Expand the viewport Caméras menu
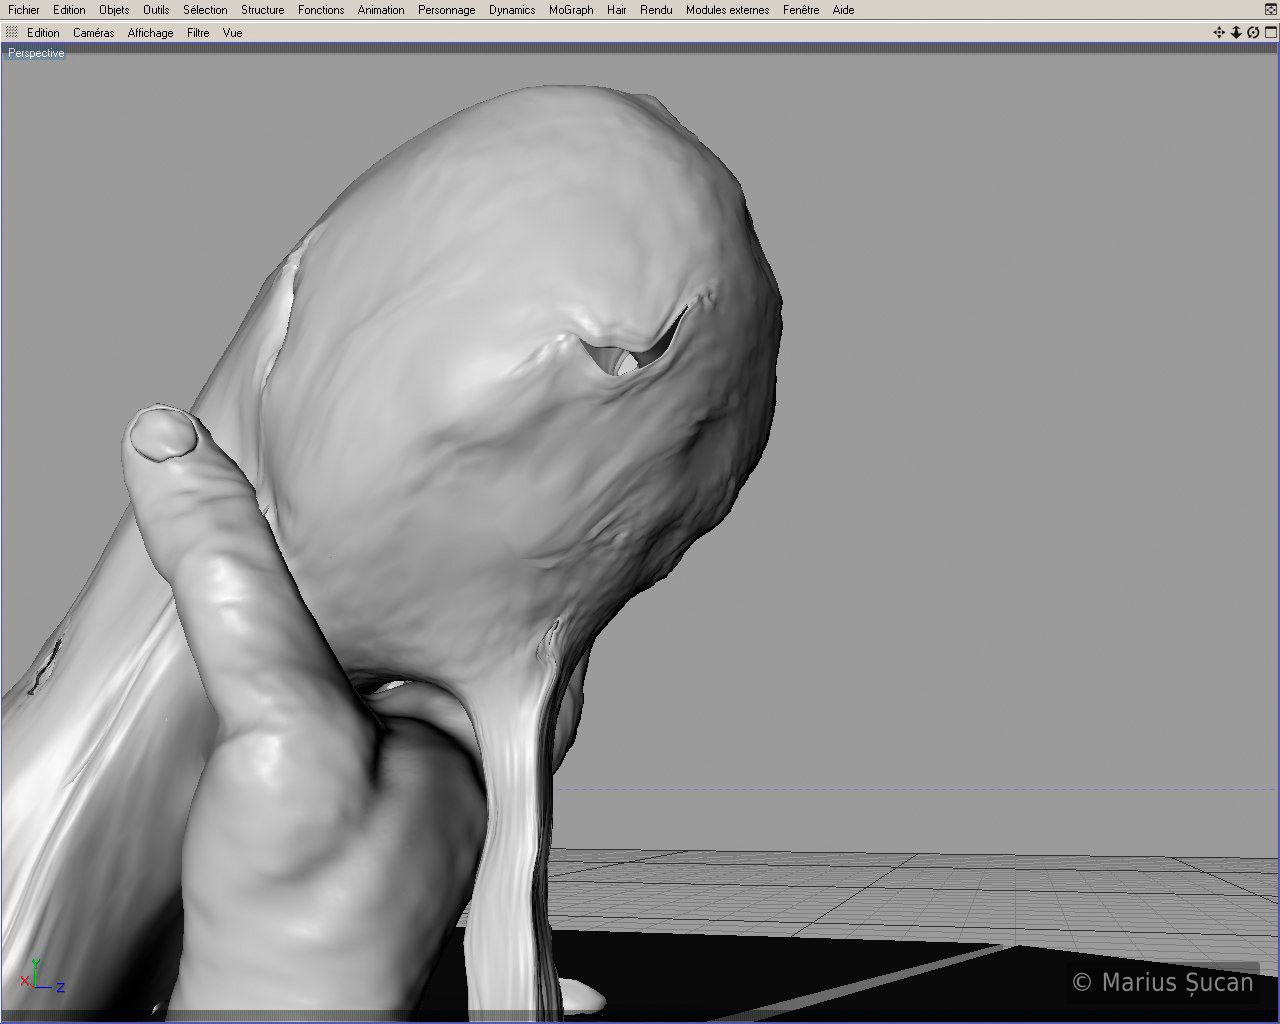This screenshot has height=1024, width=1280. point(93,33)
